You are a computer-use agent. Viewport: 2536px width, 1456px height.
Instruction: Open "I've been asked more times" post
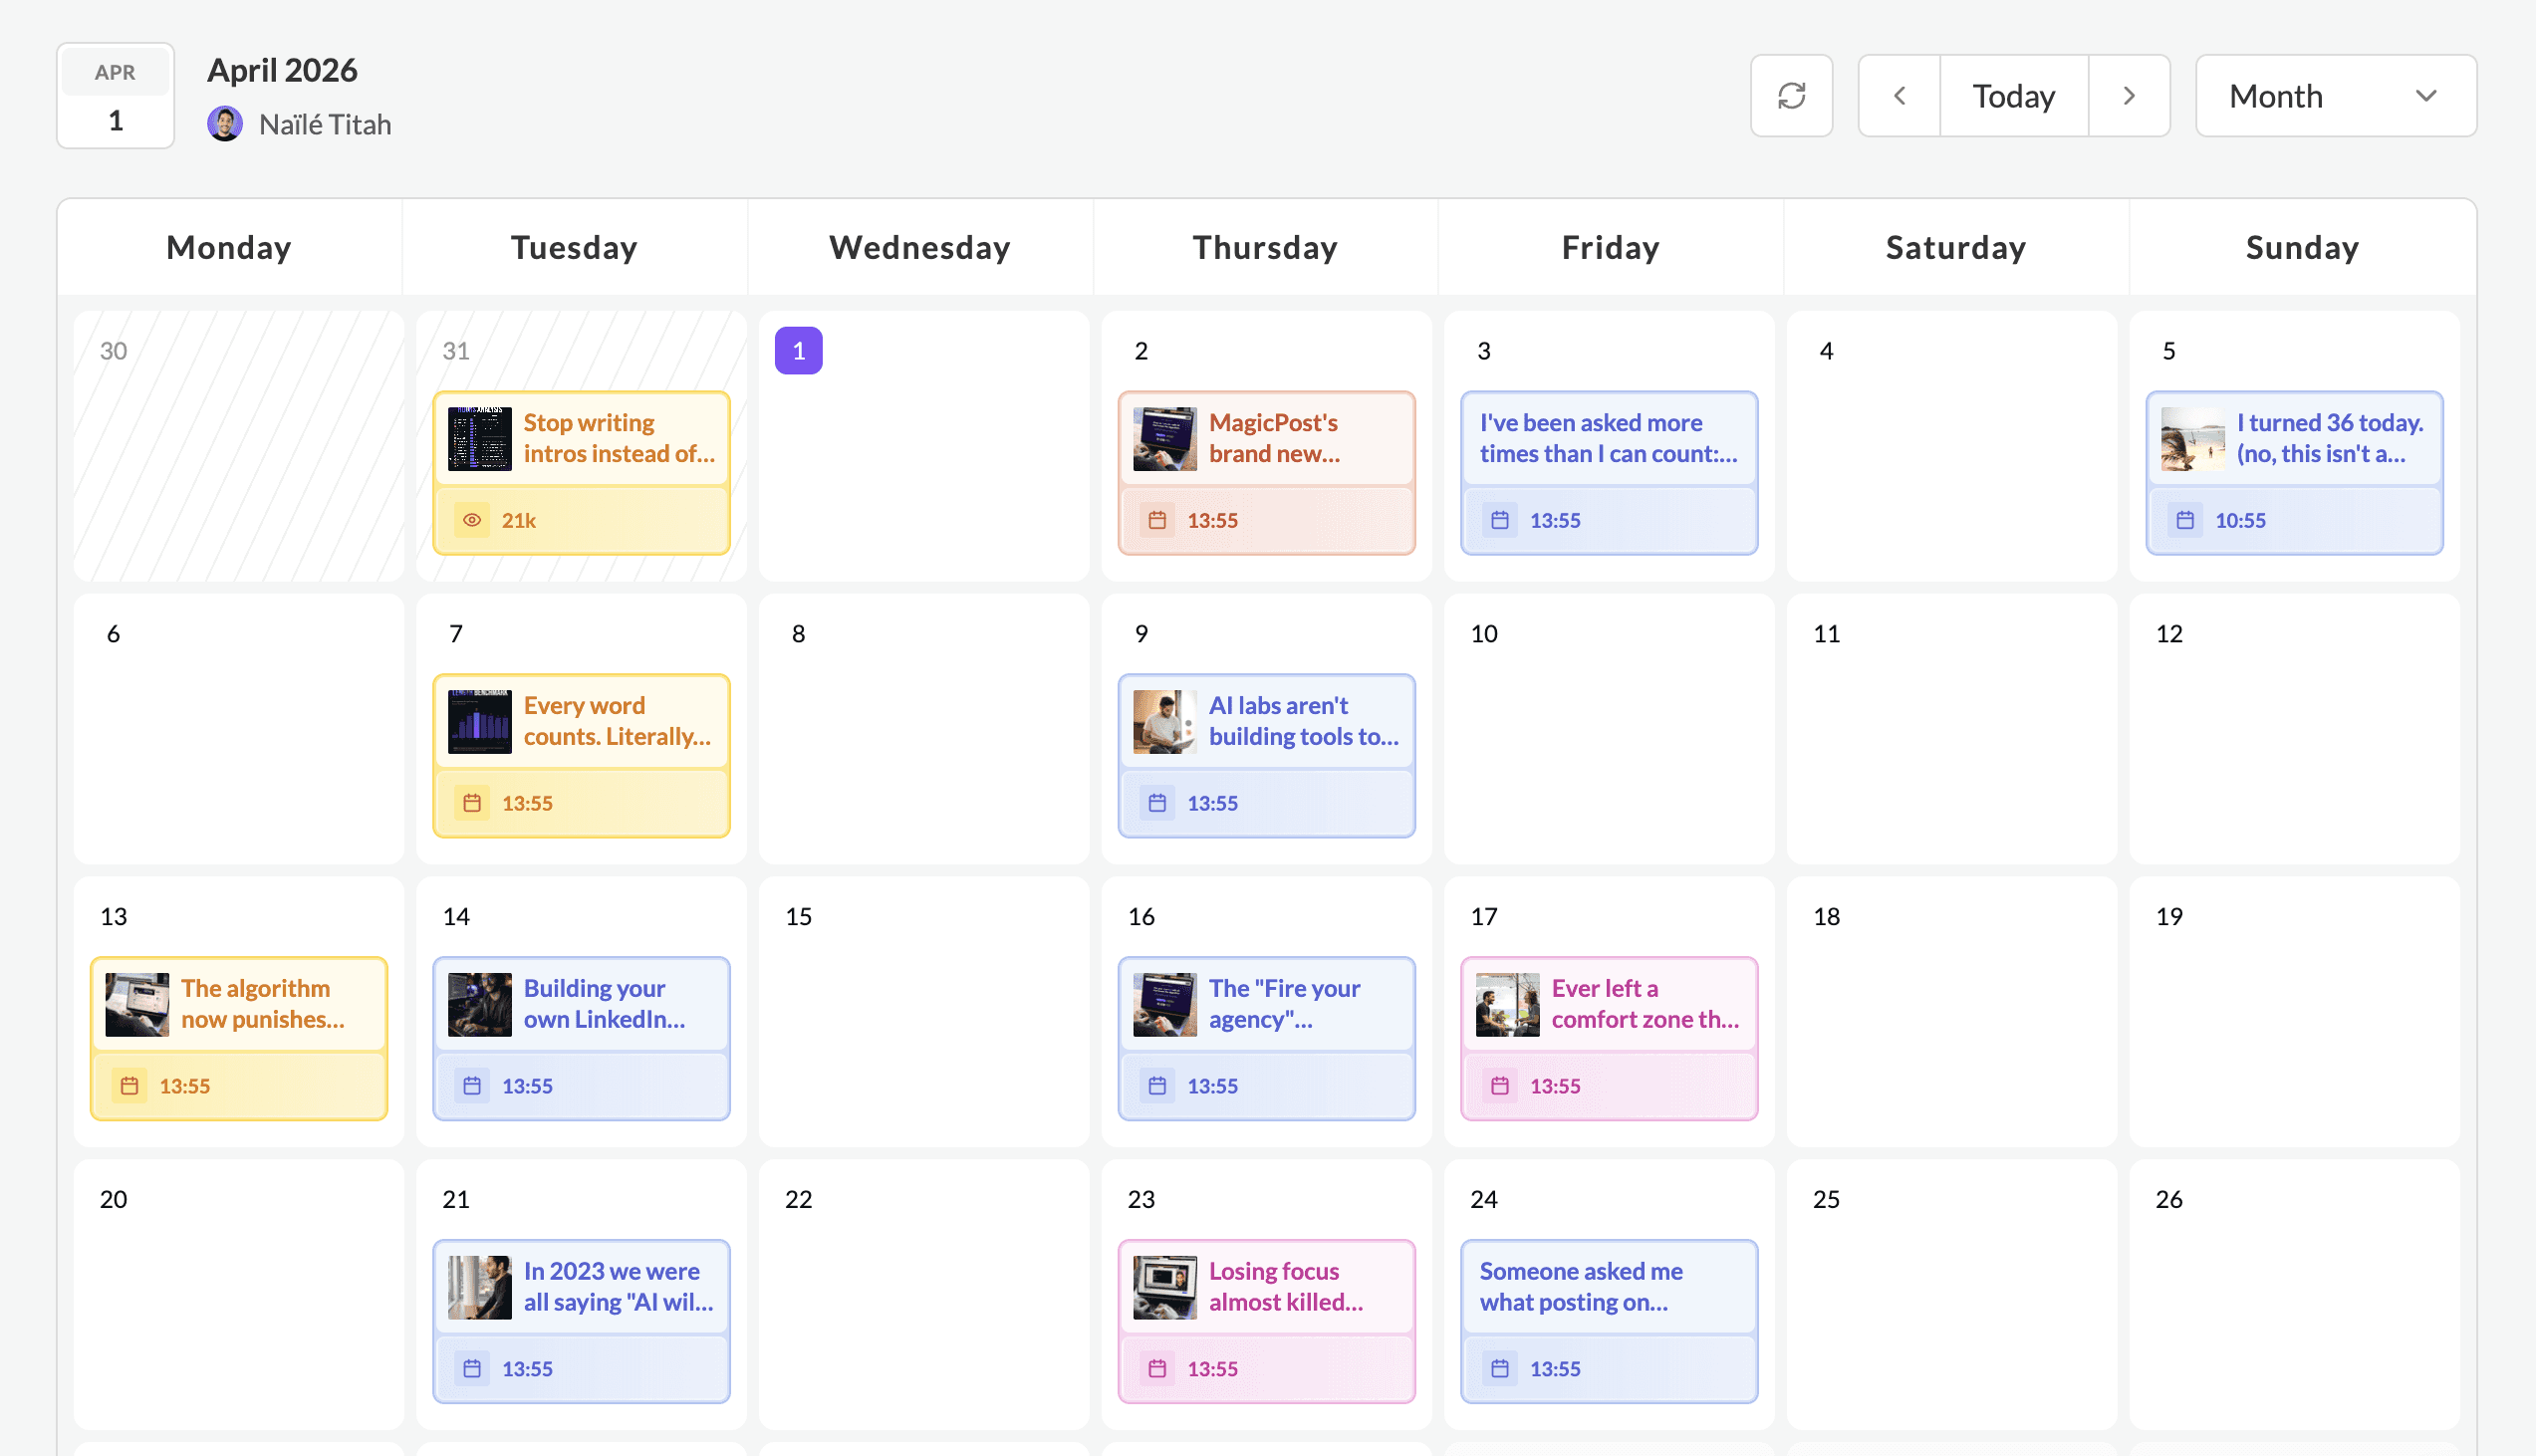coord(1608,438)
